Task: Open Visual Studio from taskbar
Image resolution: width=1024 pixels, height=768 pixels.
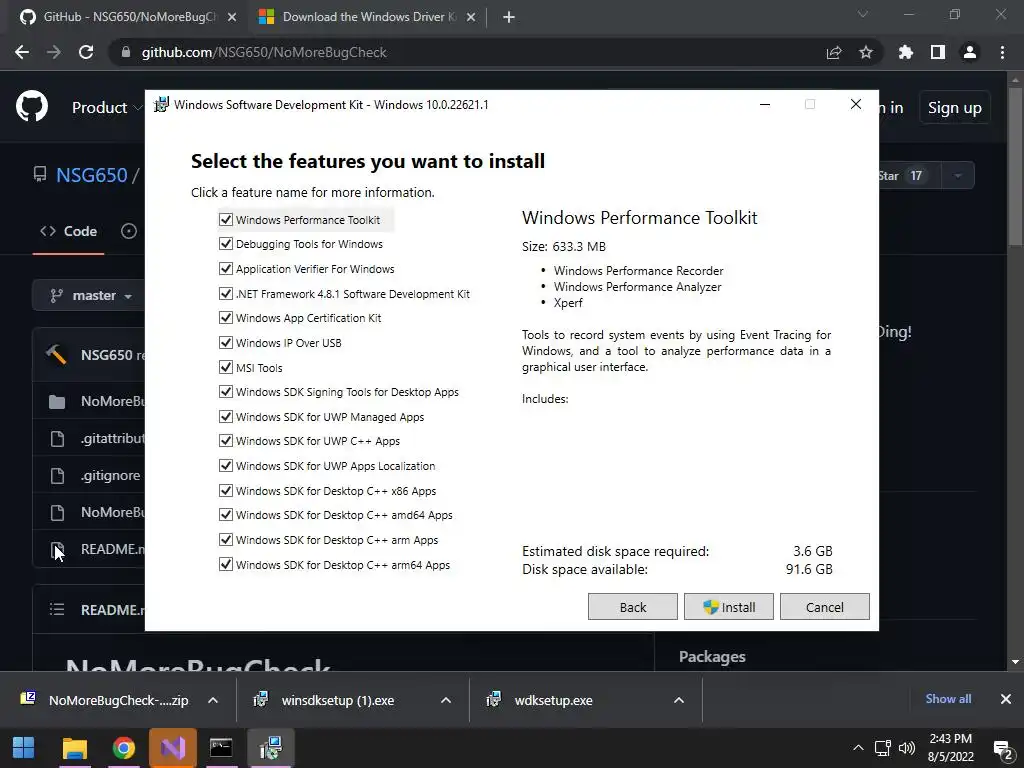Action: tap(172, 748)
